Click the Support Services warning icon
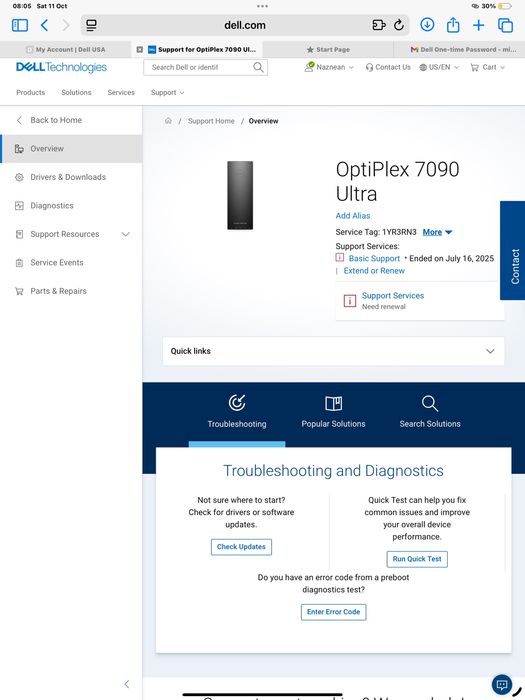This screenshot has width=525, height=700. [350, 301]
